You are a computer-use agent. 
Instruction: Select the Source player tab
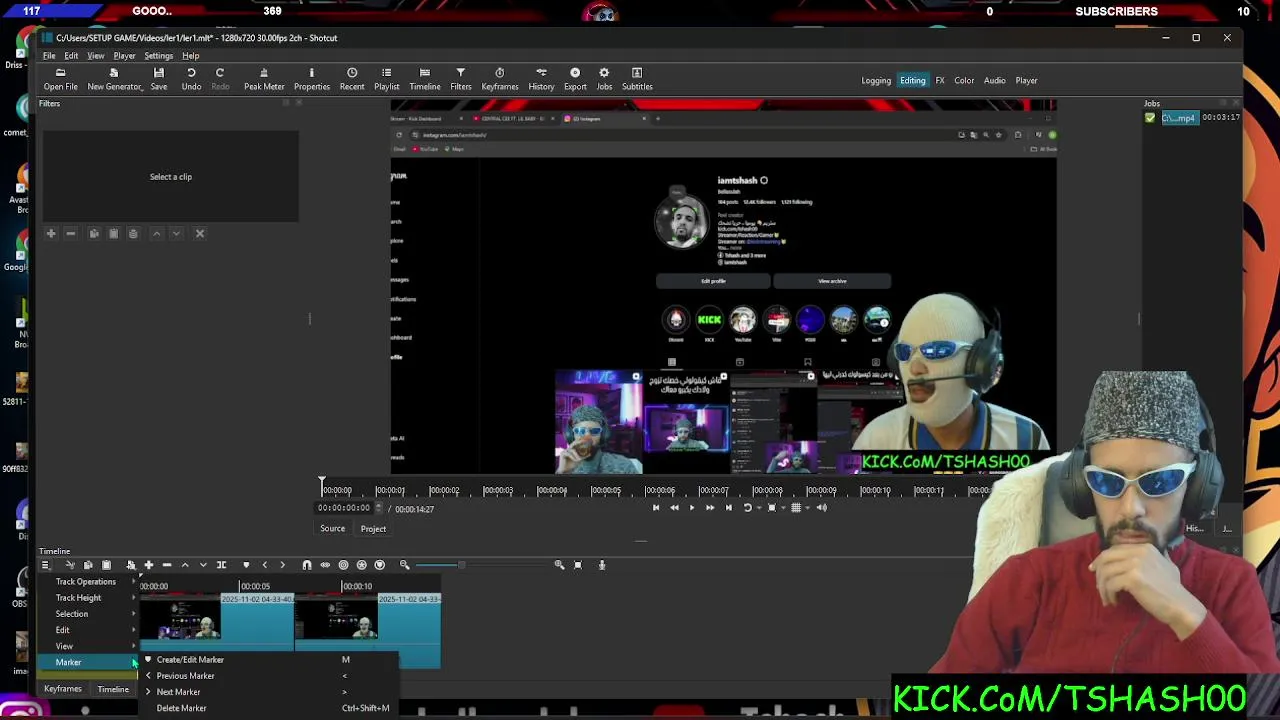tap(332, 529)
